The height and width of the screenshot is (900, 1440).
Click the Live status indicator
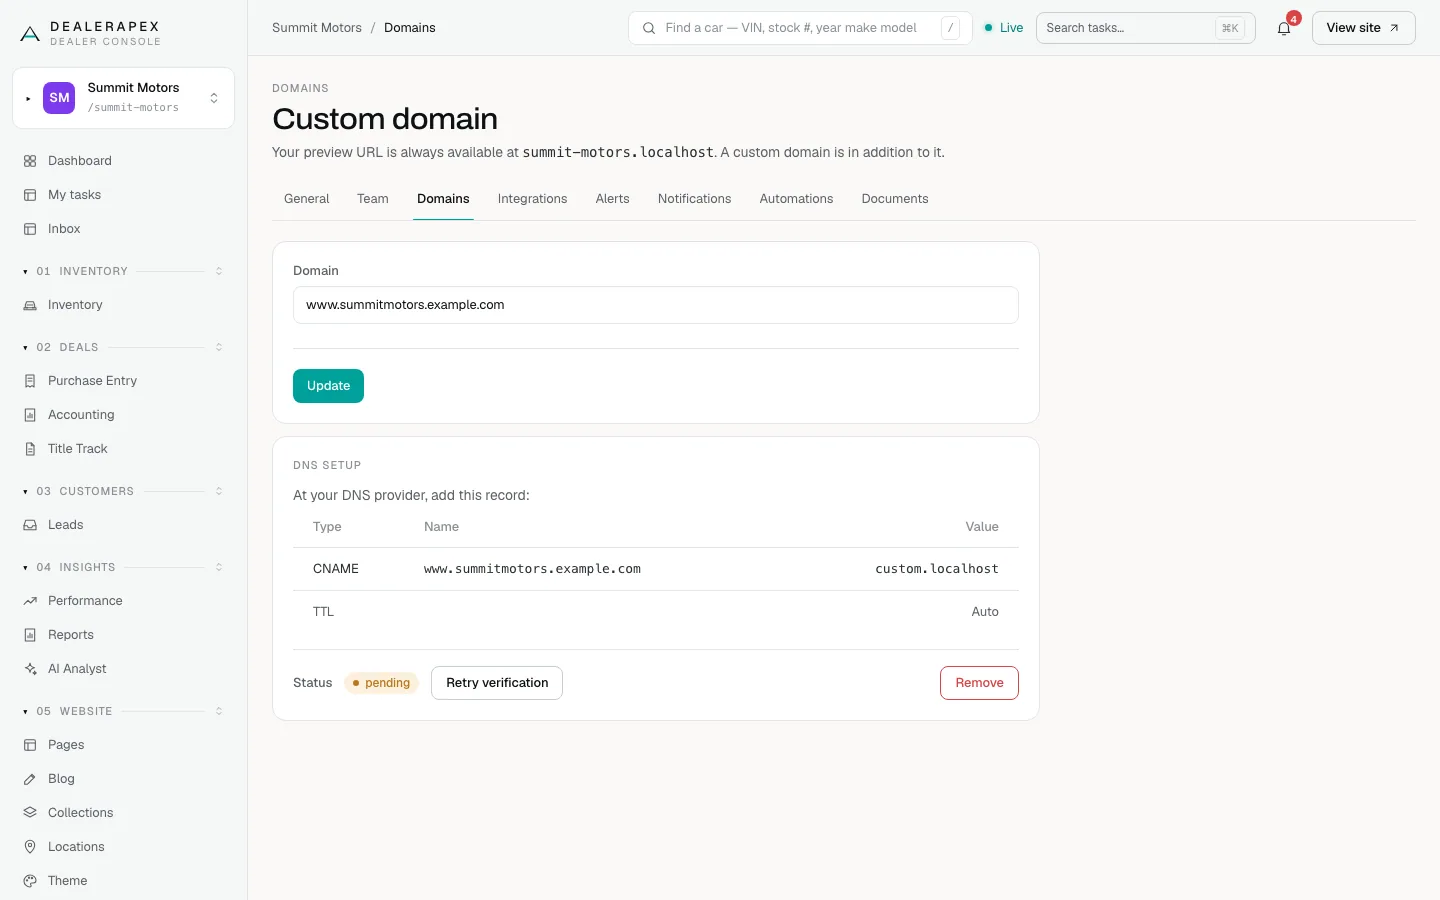(1004, 28)
